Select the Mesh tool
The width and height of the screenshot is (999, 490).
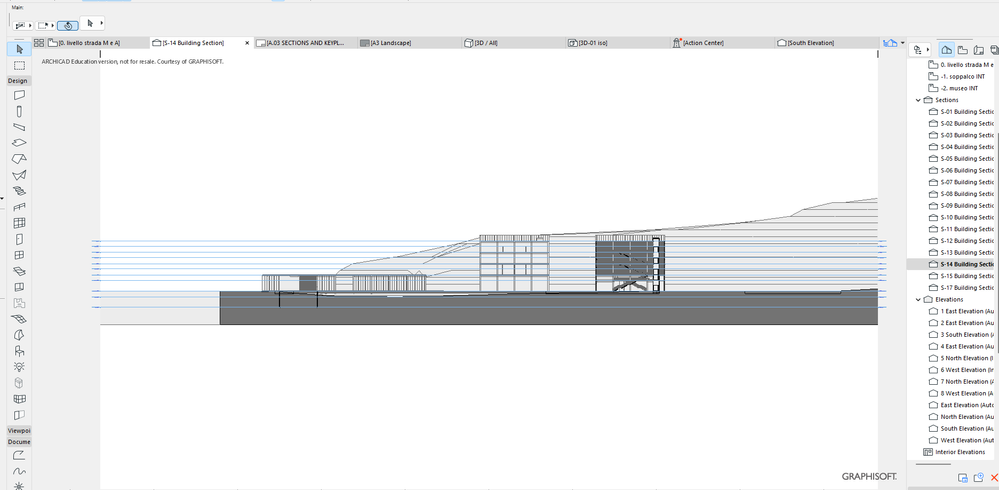[x=19, y=319]
